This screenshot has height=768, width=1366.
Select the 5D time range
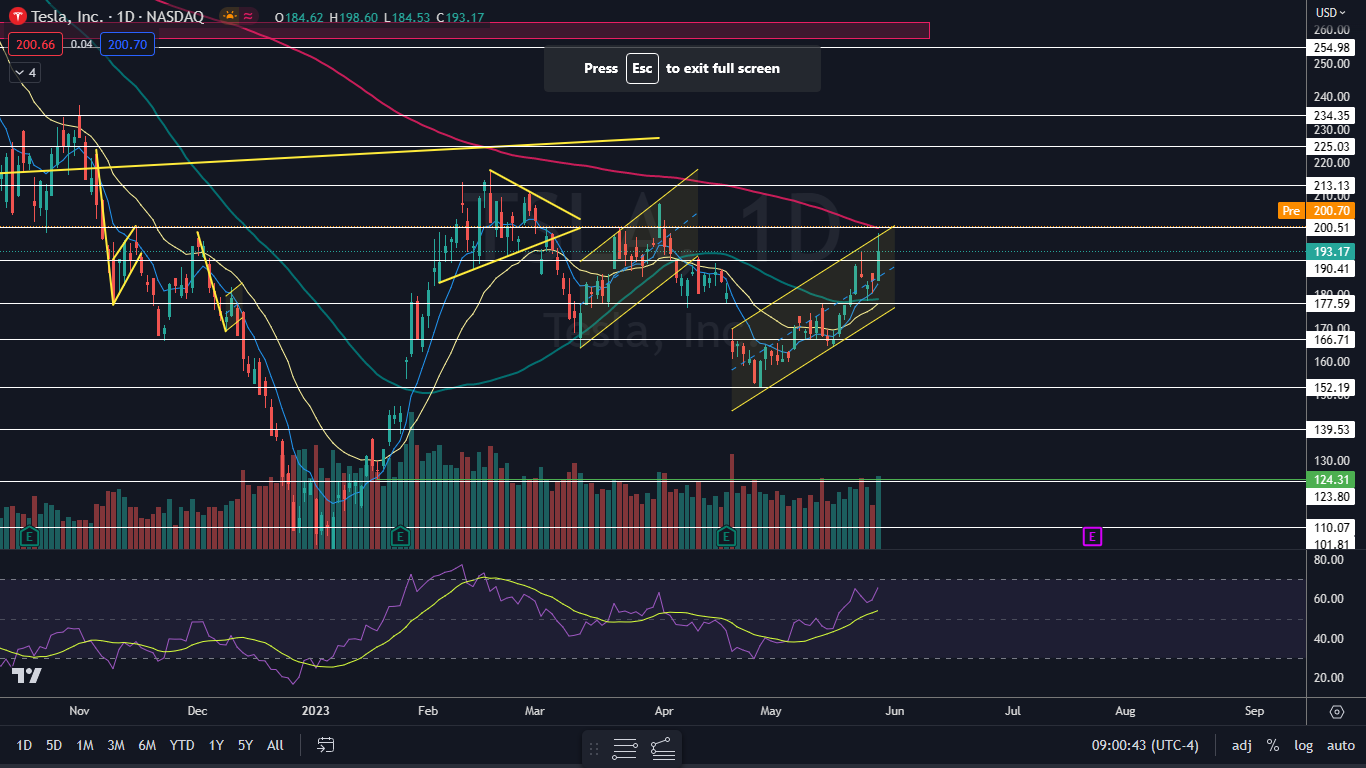tap(54, 745)
